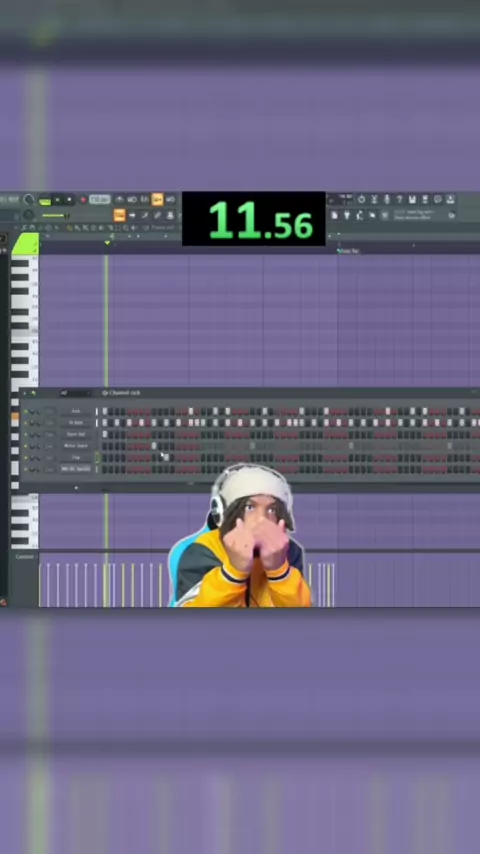Enable first step of Clap channel

click(x=105, y=458)
